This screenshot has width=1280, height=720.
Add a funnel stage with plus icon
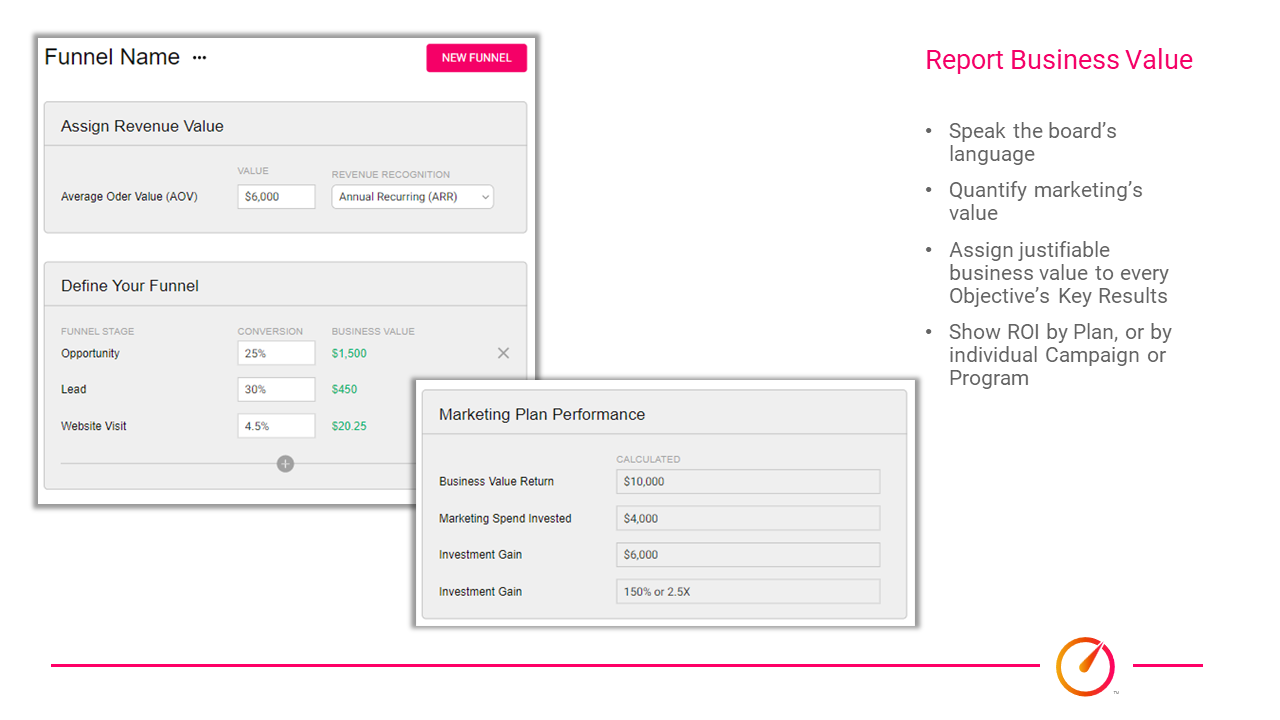(285, 464)
